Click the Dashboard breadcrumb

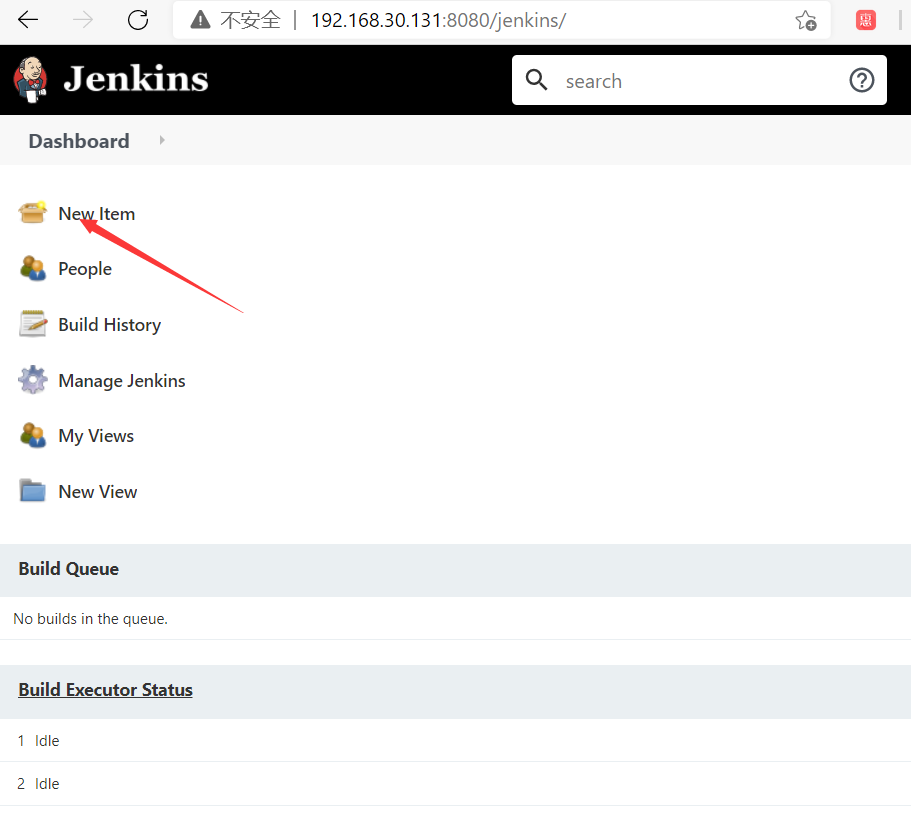(79, 141)
